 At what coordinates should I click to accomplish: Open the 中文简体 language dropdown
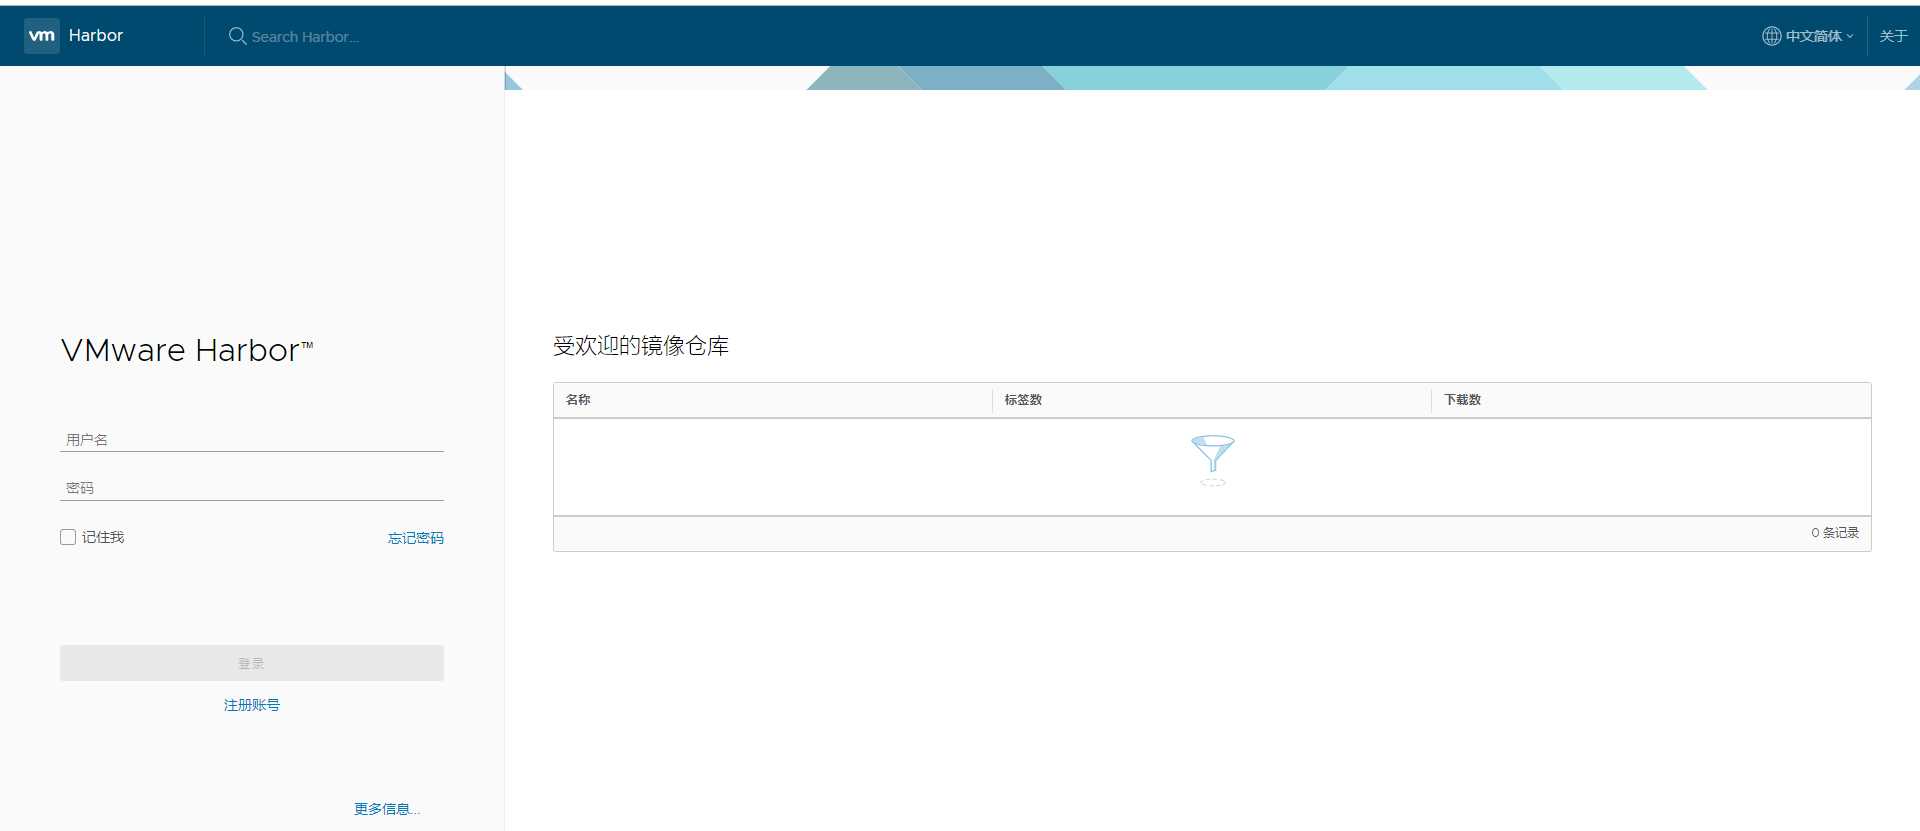pos(1818,36)
